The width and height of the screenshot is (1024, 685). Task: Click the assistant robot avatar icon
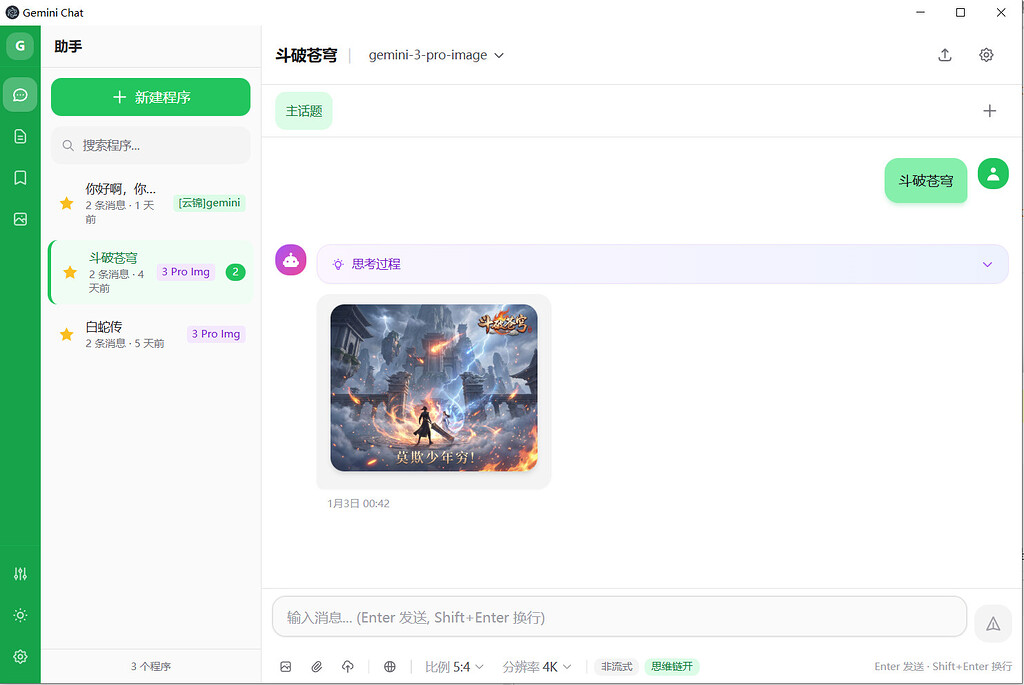pyautogui.click(x=291, y=260)
